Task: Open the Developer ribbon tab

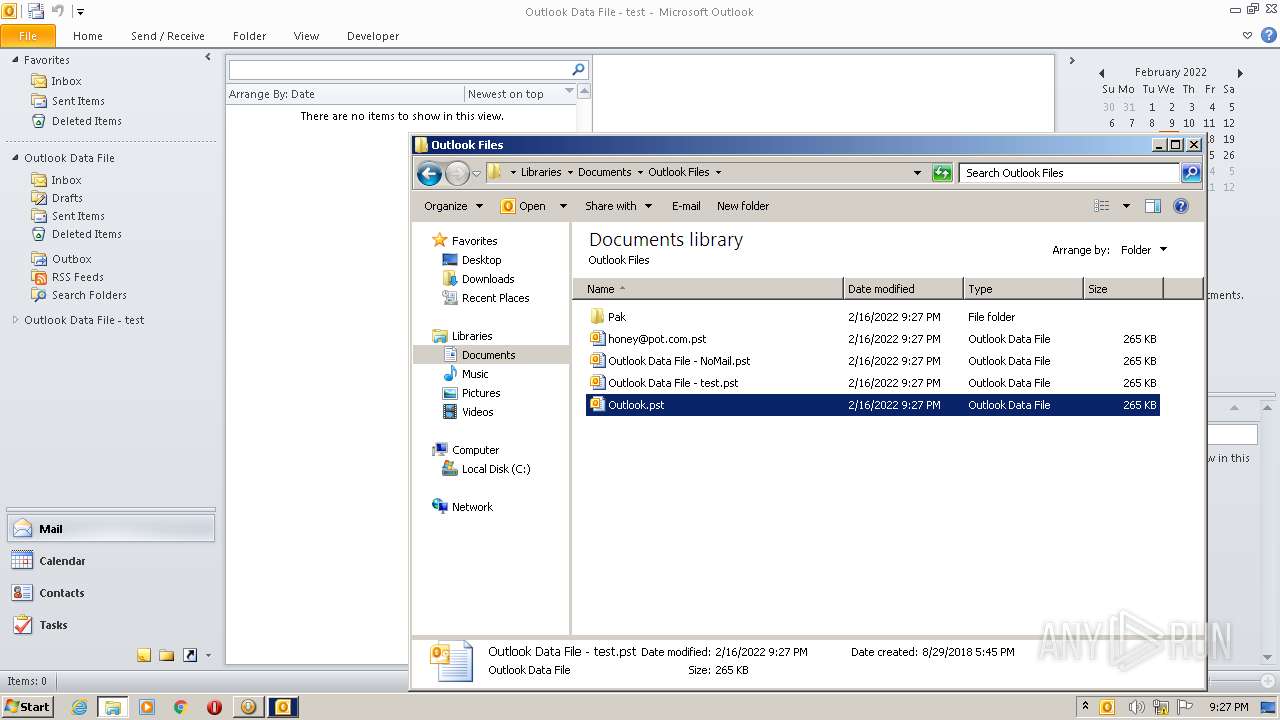Action: 373,36
